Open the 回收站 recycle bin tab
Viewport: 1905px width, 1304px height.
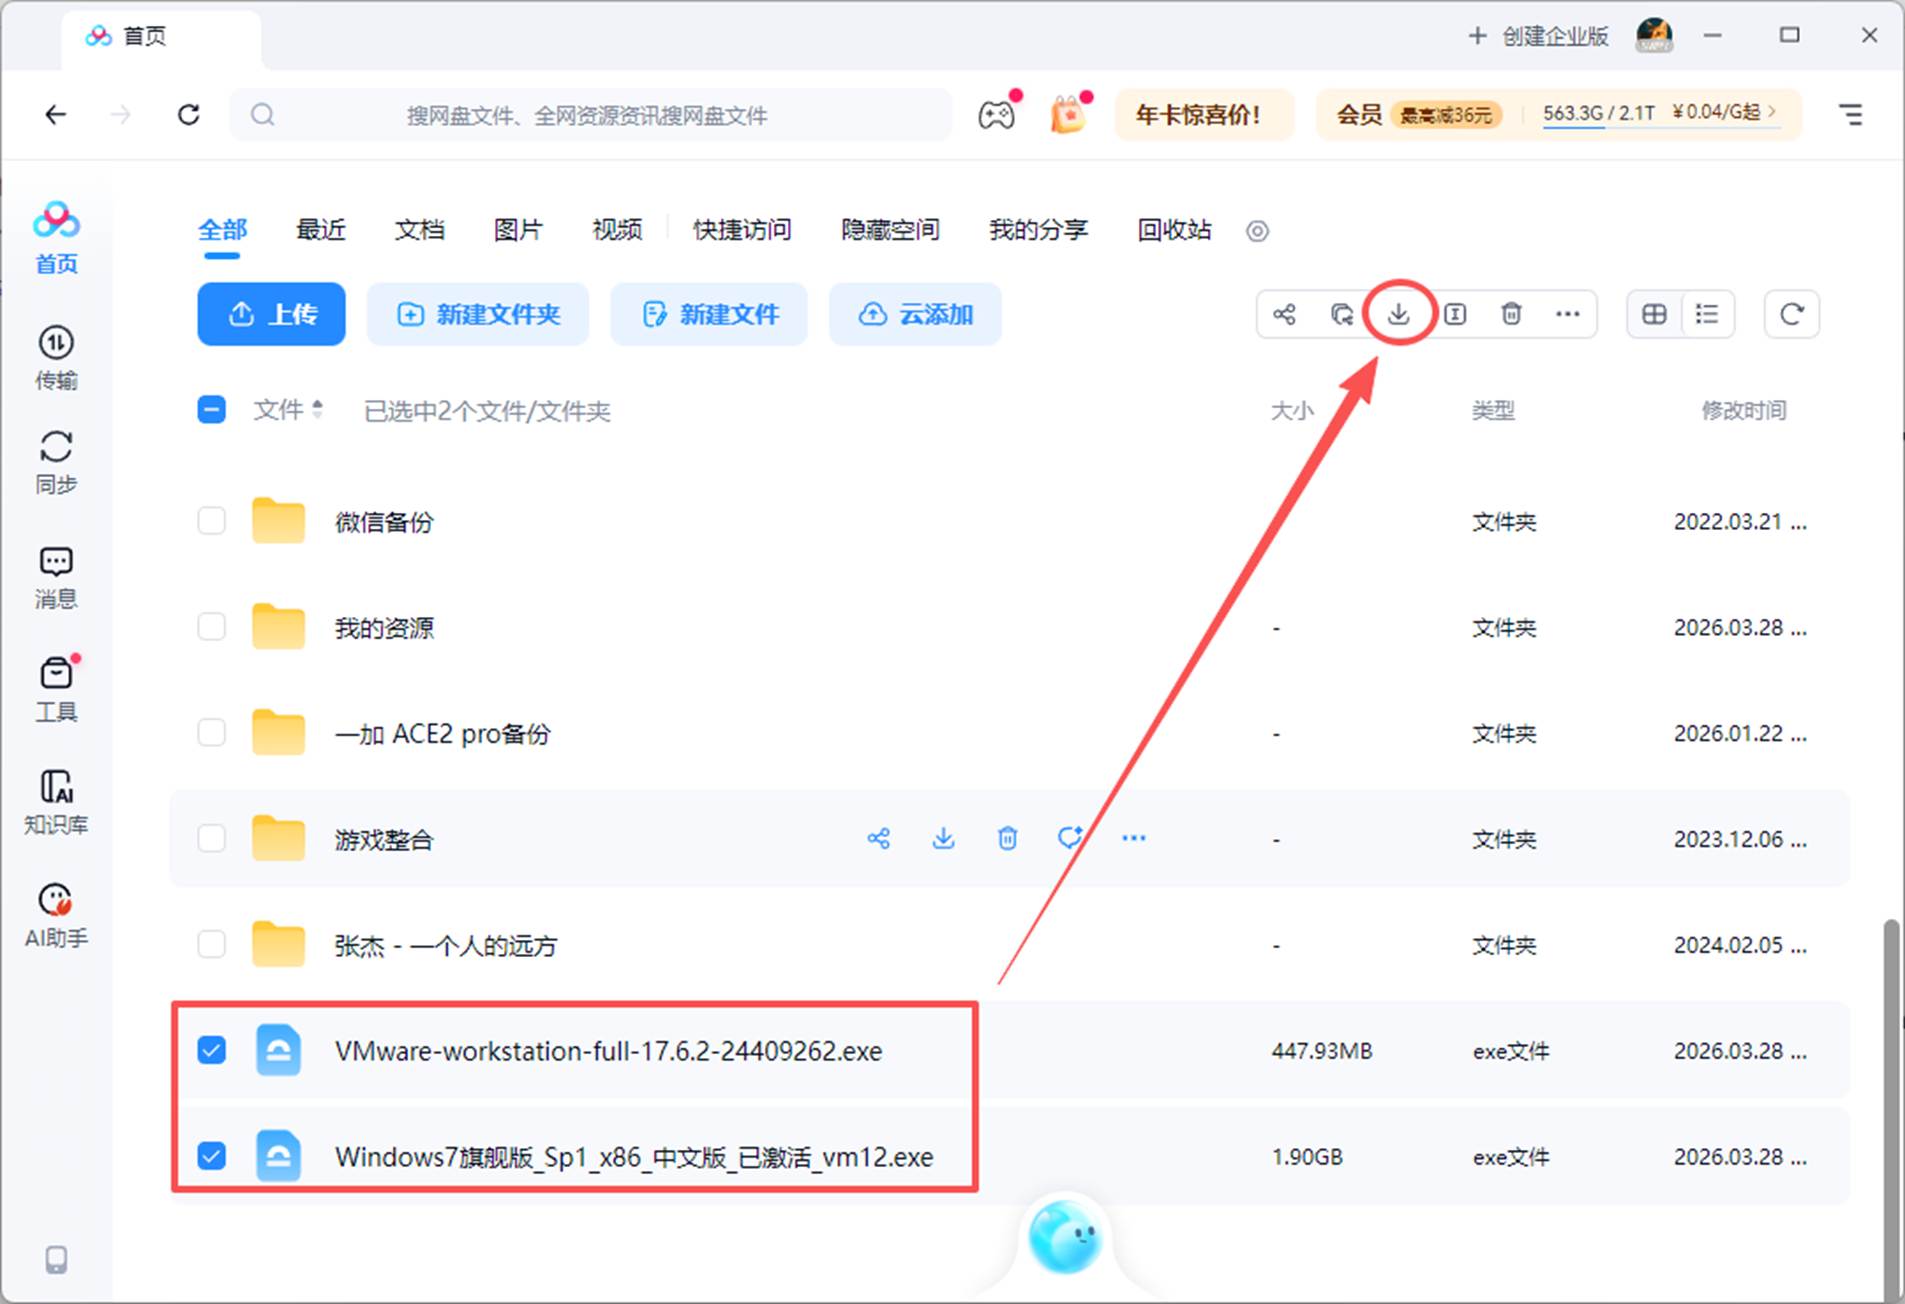[x=1172, y=230]
